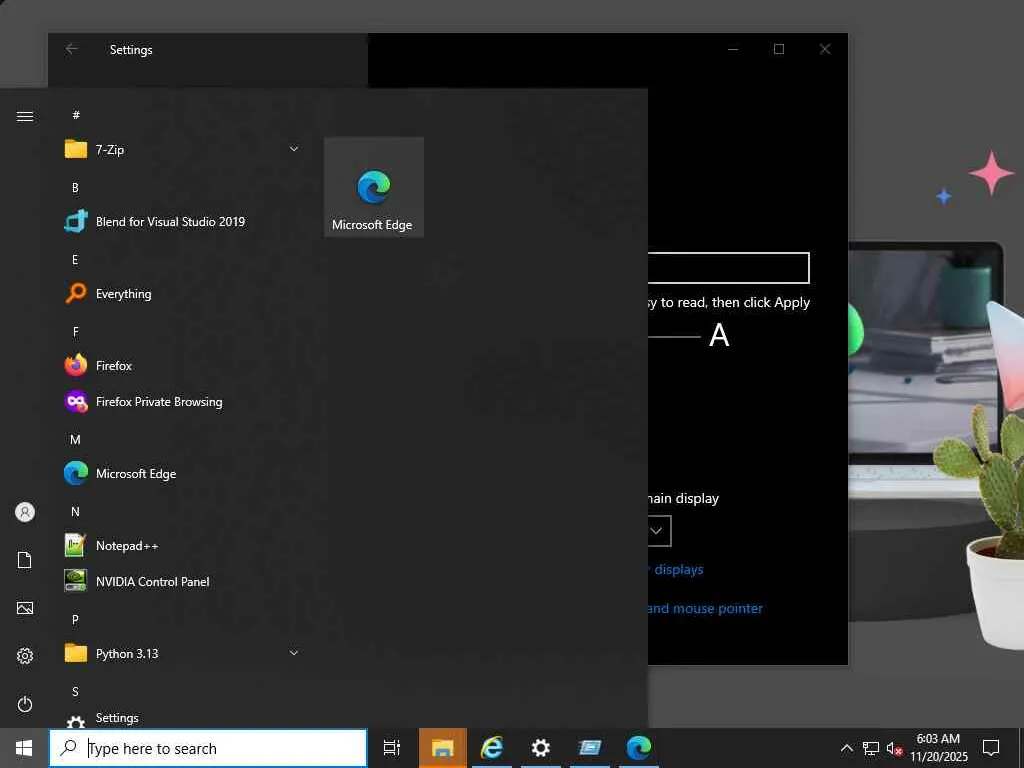The width and height of the screenshot is (1024, 768).
Task: Open Pictures from Start menu sidebar
Action: click(x=25, y=608)
